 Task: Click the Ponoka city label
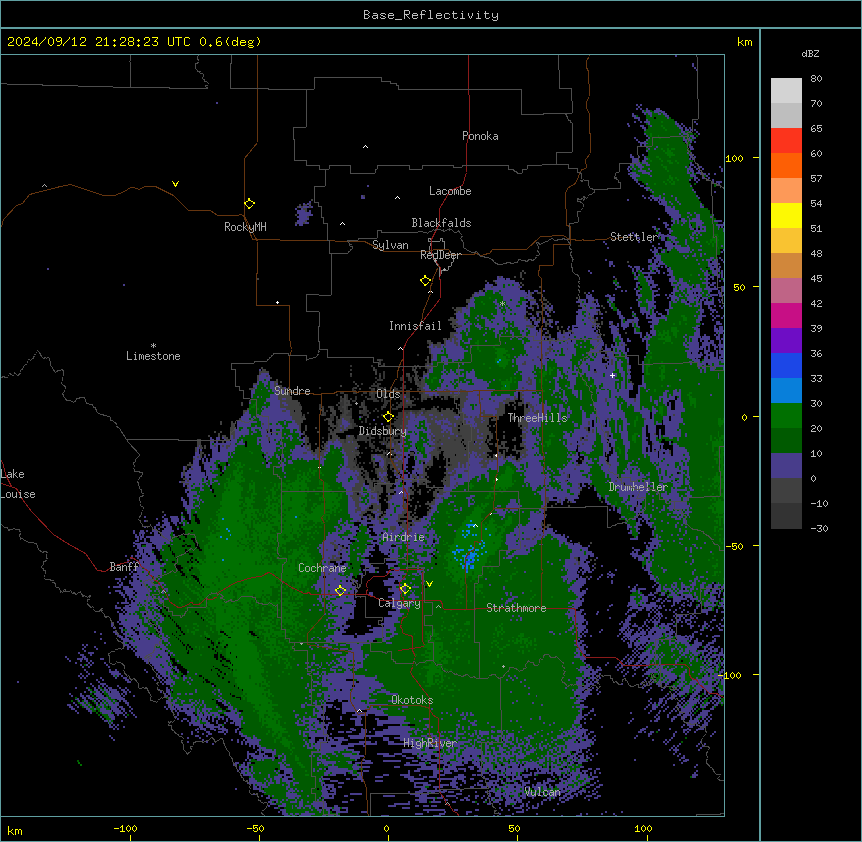[480, 136]
